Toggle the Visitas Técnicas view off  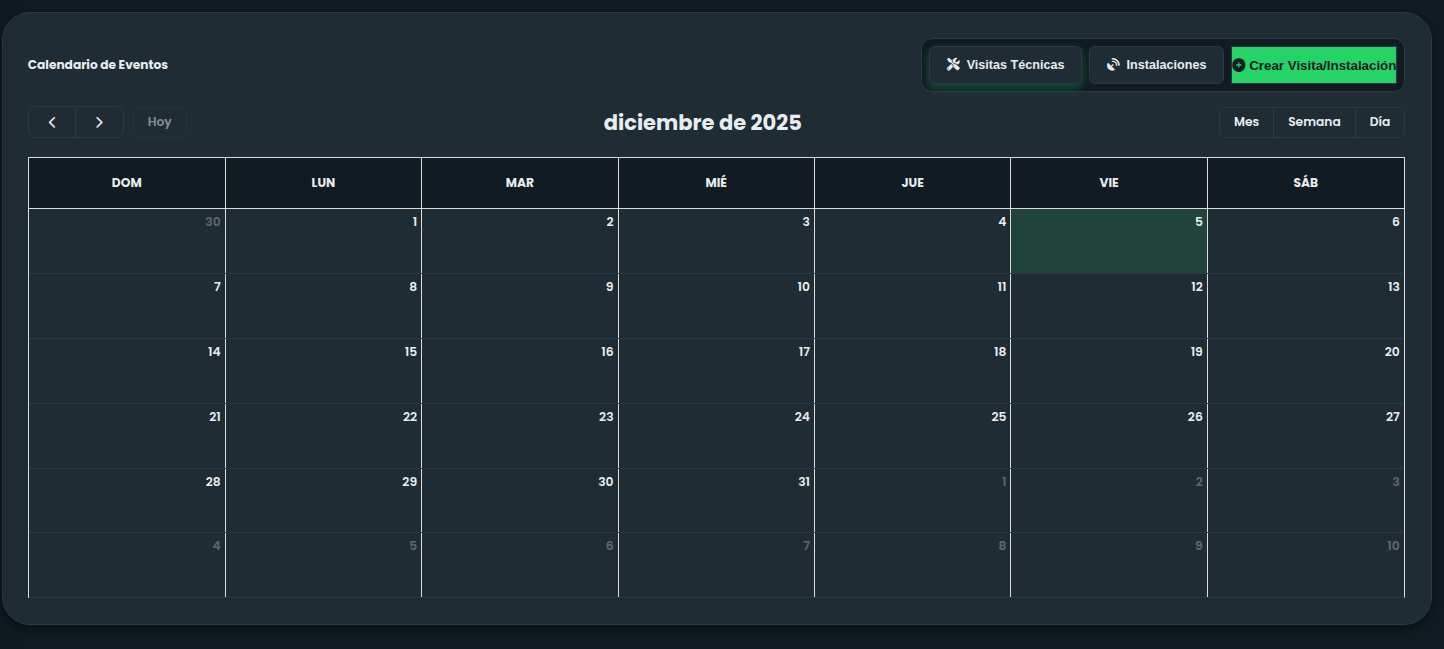pyautogui.click(x=1004, y=64)
